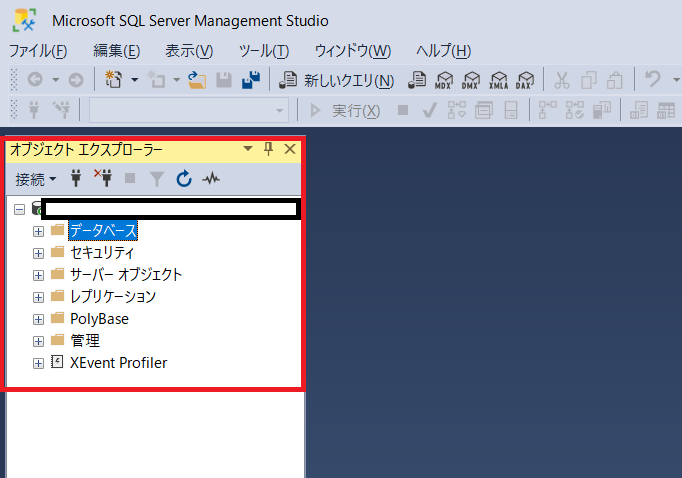Expand the PolyBase folder node
Image resolution: width=682 pixels, height=478 pixels.
pyautogui.click(x=38, y=319)
